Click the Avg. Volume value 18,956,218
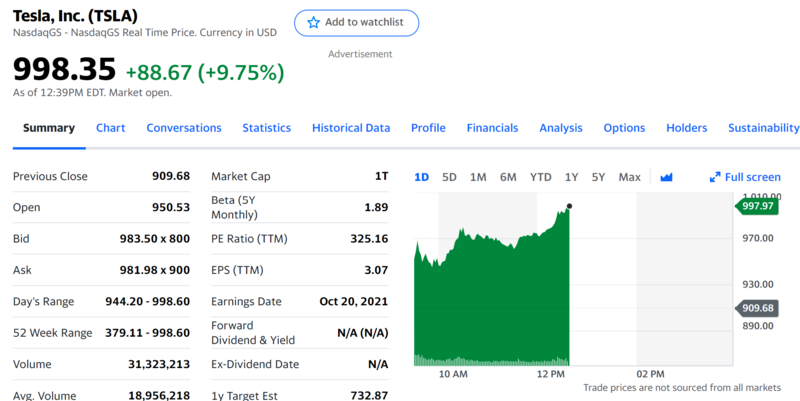800x401 pixels. pyautogui.click(x=159, y=395)
